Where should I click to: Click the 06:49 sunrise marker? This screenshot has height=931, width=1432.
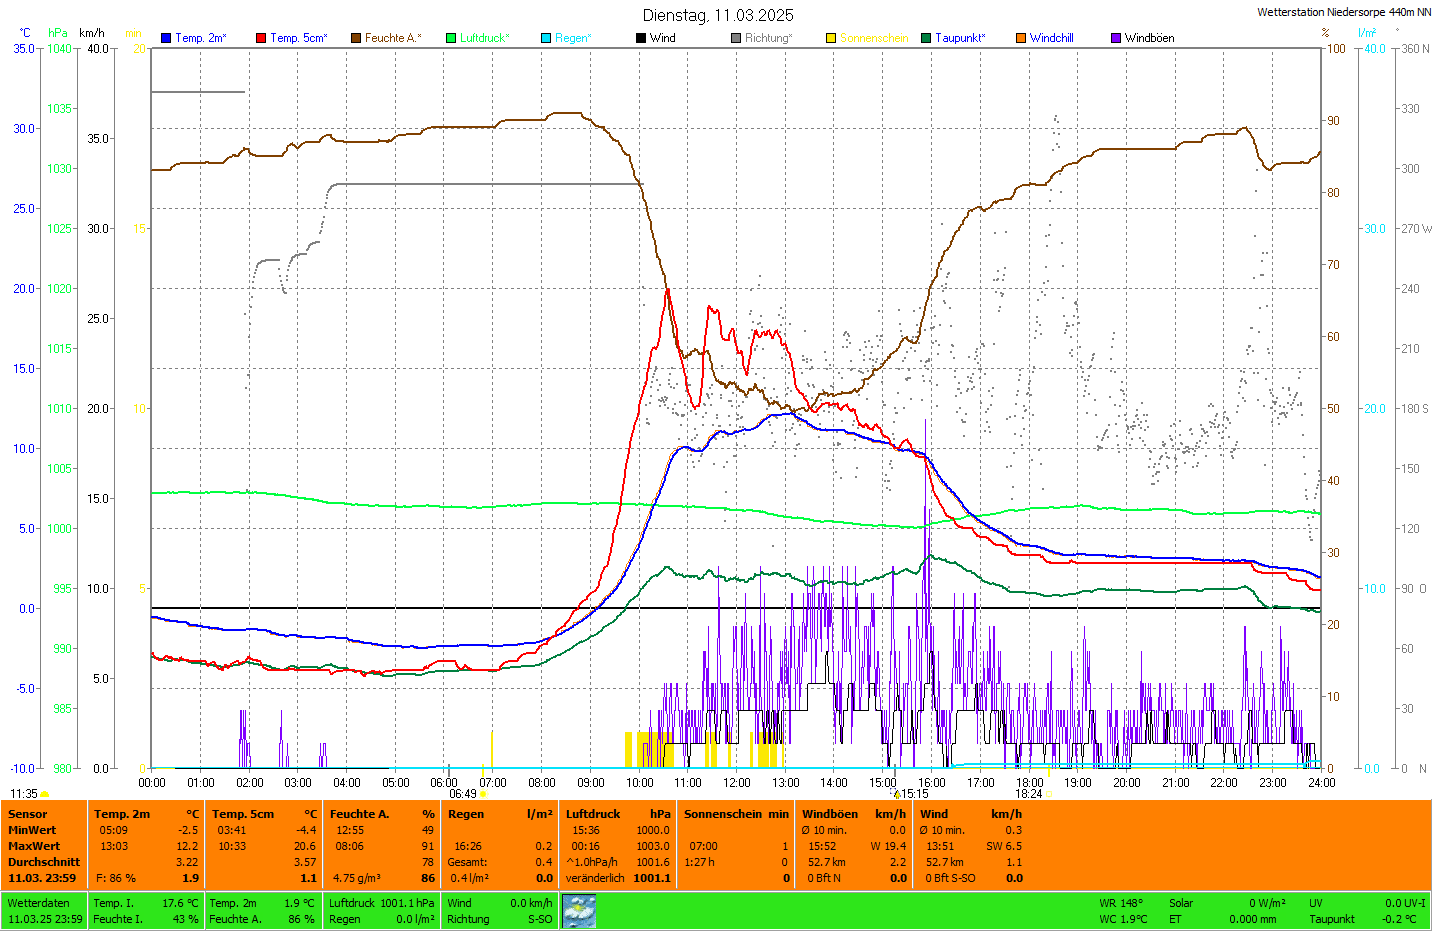click(463, 794)
